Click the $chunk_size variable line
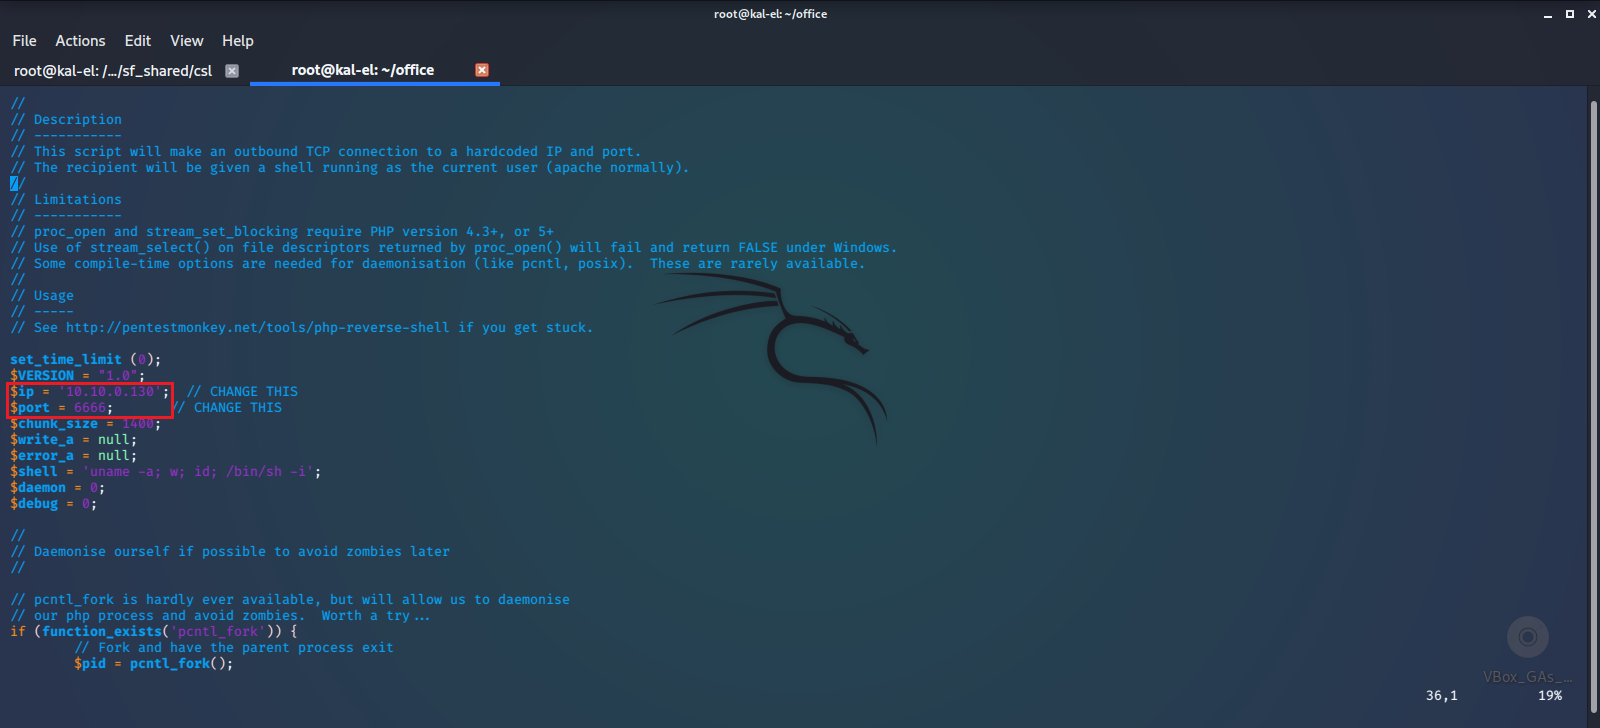Screen dimensions: 1600x728 tap(85, 423)
